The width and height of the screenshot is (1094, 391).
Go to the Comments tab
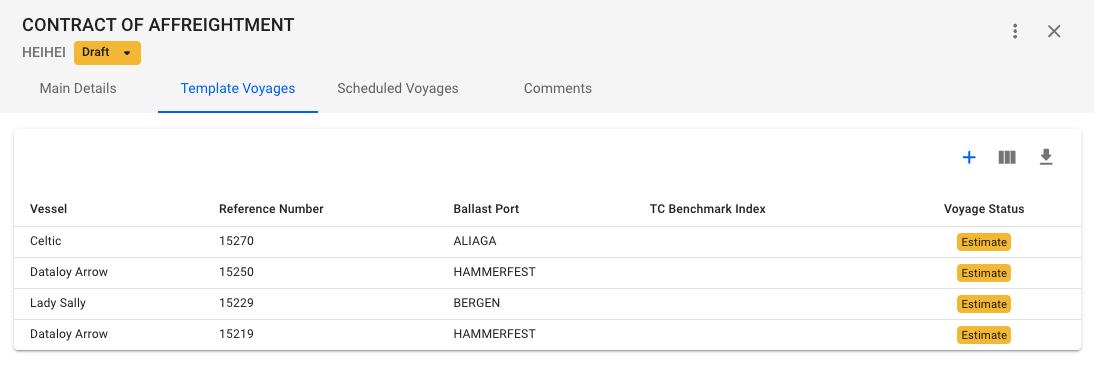pyautogui.click(x=557, y=89)
